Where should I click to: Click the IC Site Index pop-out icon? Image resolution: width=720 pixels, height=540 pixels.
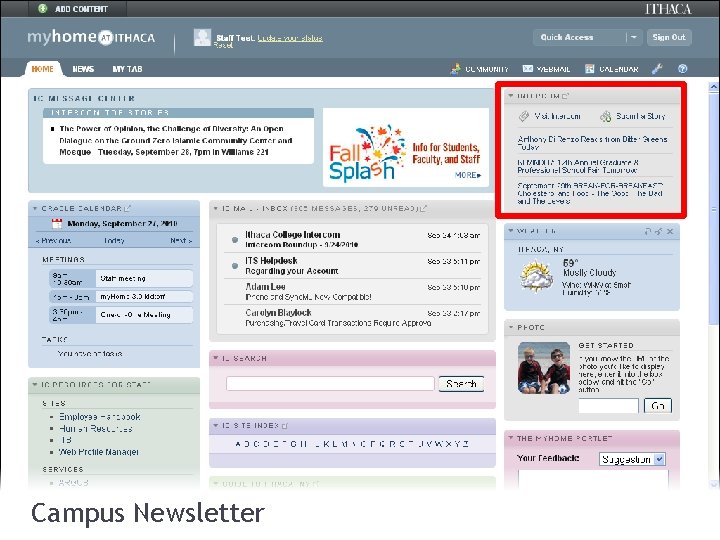point(285,426)
